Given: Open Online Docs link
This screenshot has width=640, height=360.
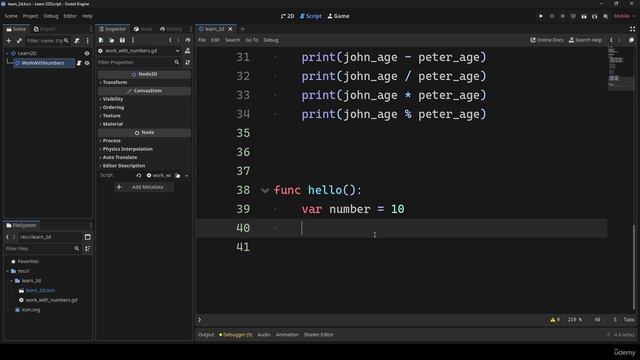Looking at the screenshot, I should [x=547, y=40].
